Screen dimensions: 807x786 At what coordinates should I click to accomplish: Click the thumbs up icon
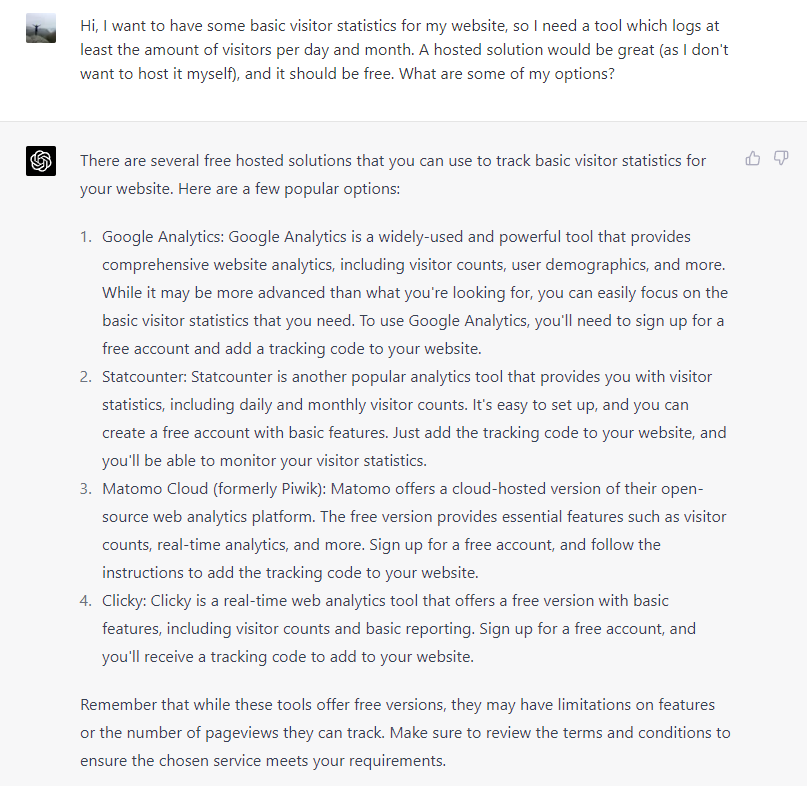click(x=752, y=159)
